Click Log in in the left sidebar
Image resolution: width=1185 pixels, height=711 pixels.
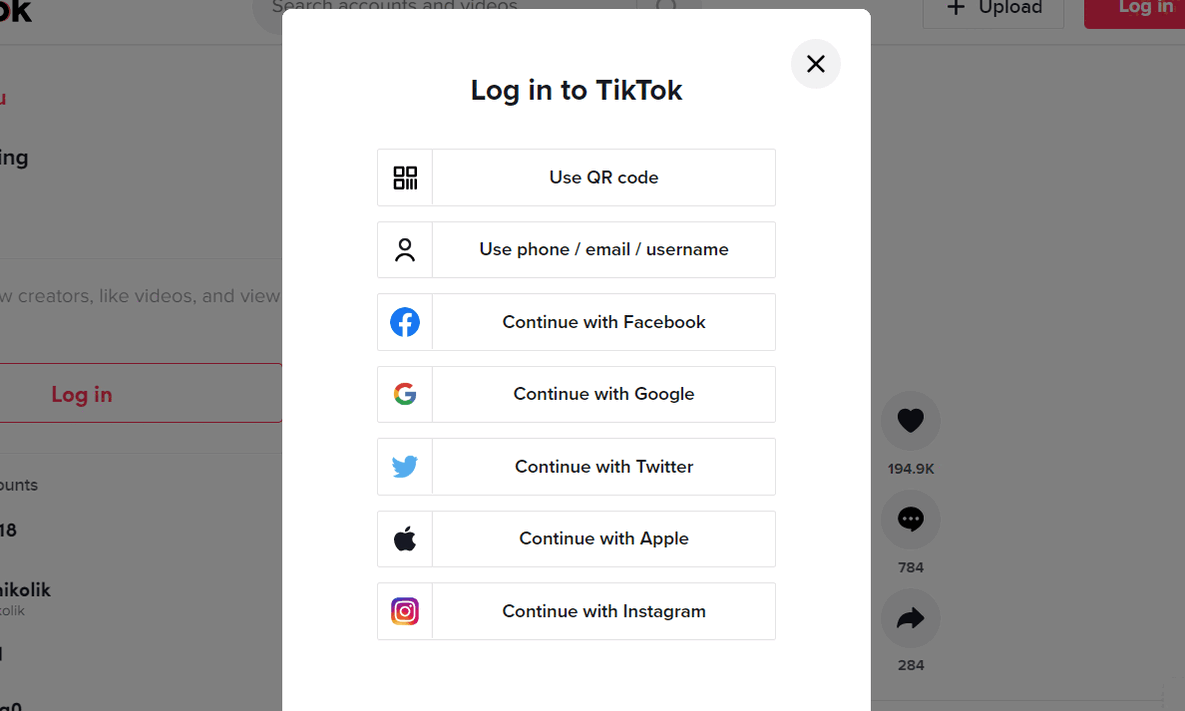[x=81, y=394]
